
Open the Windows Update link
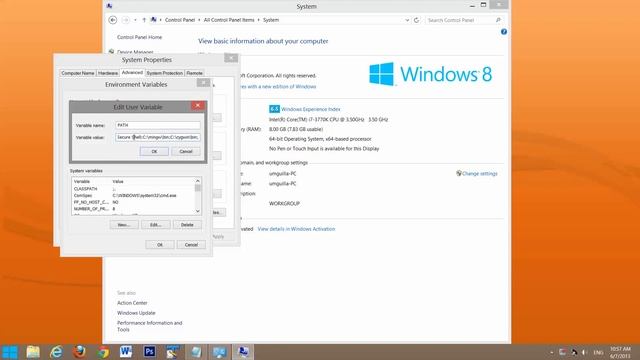(136, 313)
